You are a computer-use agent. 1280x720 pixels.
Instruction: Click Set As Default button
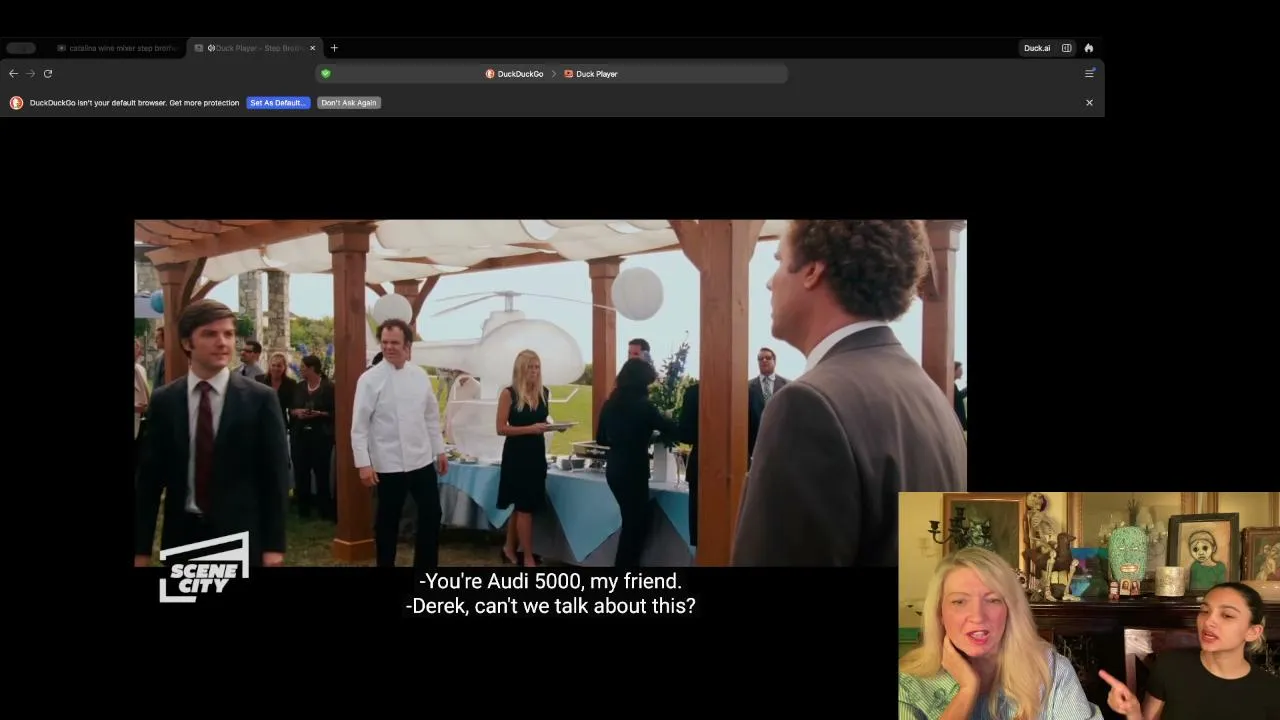[x=278, y=102]
